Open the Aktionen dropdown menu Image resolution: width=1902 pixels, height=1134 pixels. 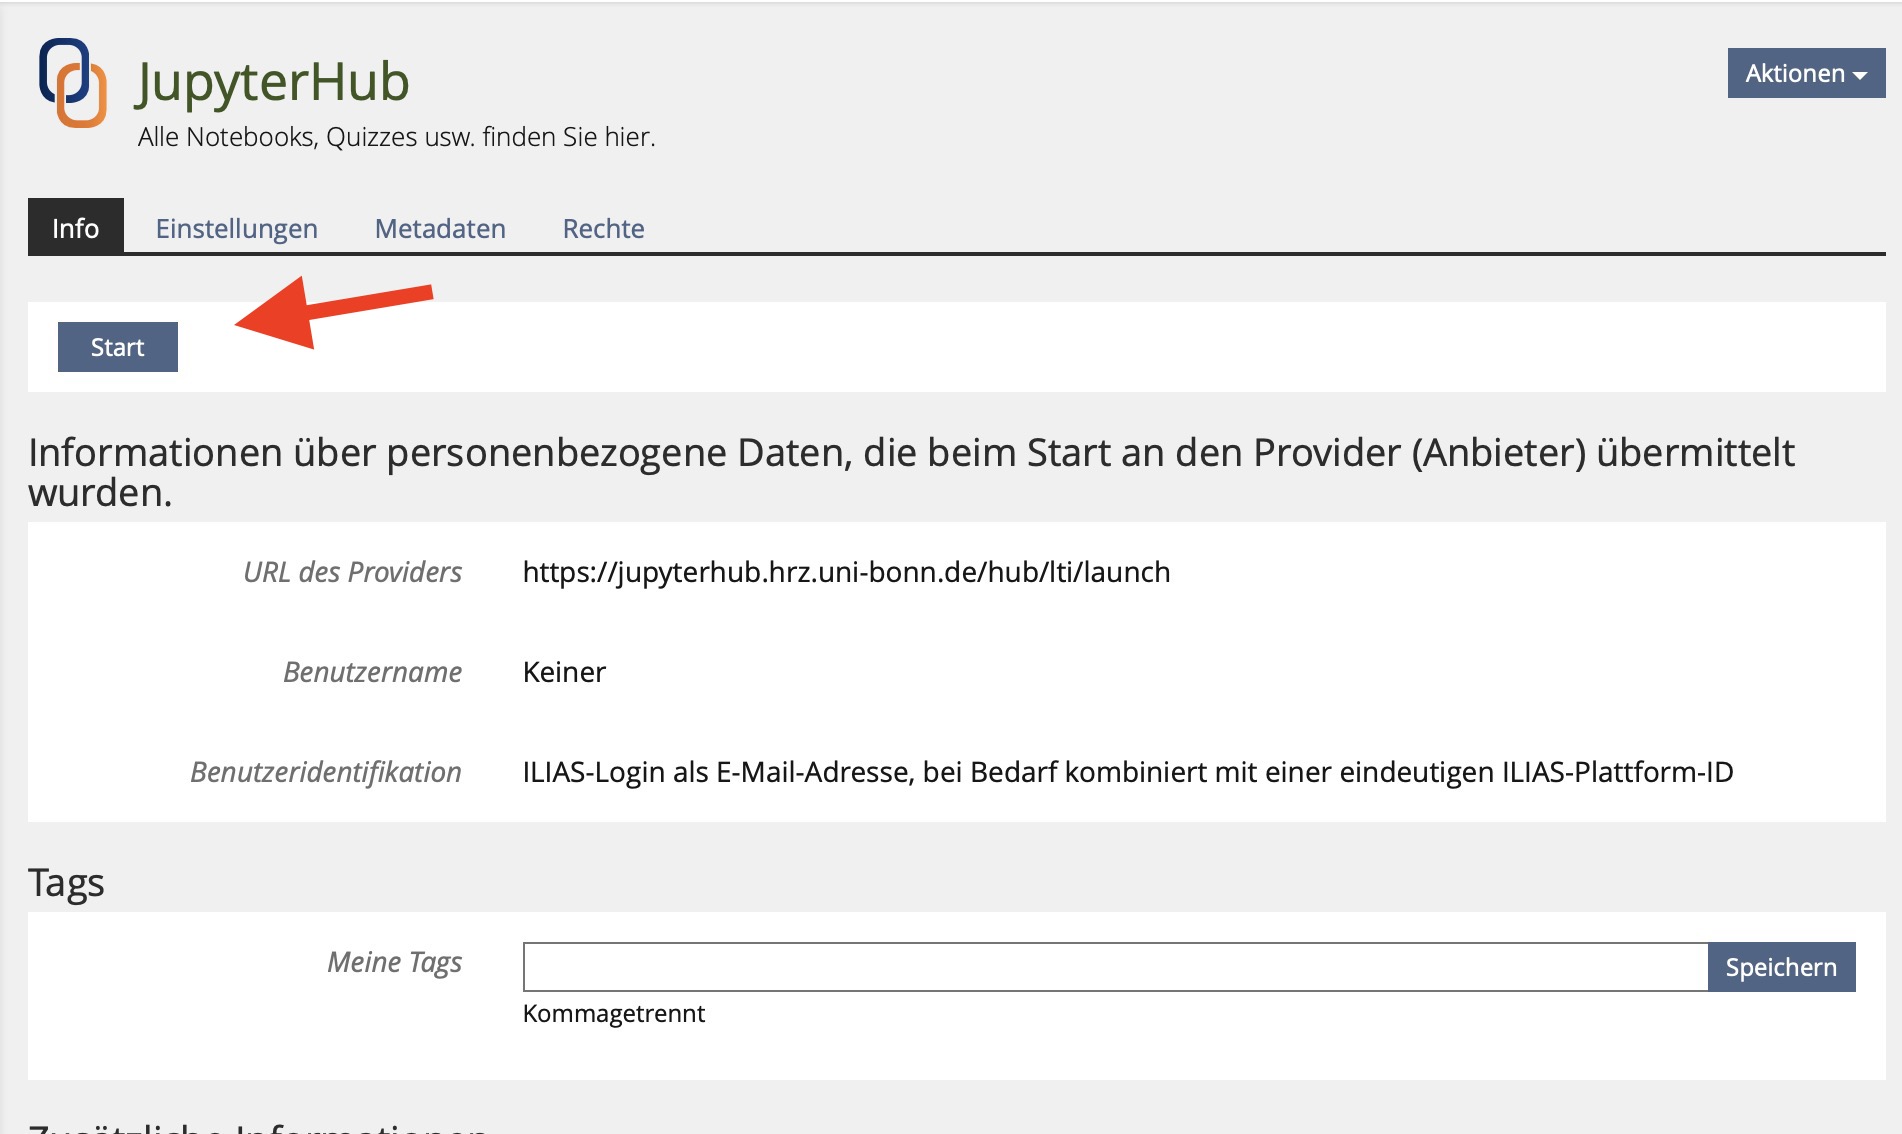1806,73
